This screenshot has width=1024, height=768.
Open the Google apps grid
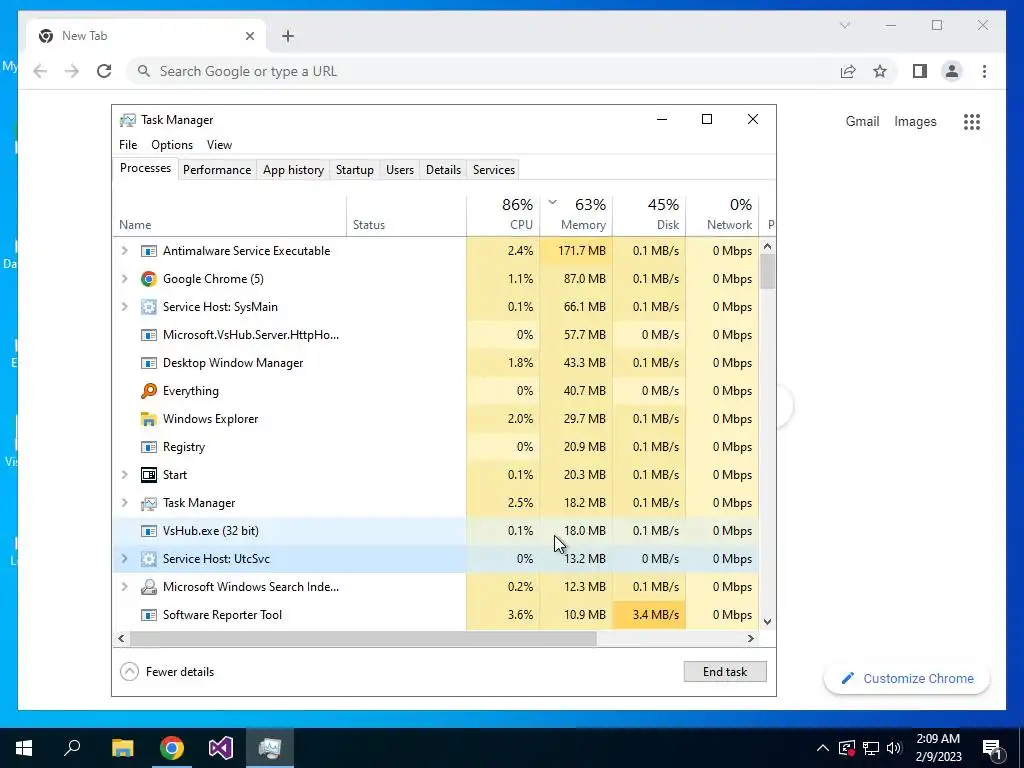click(972, 121)
